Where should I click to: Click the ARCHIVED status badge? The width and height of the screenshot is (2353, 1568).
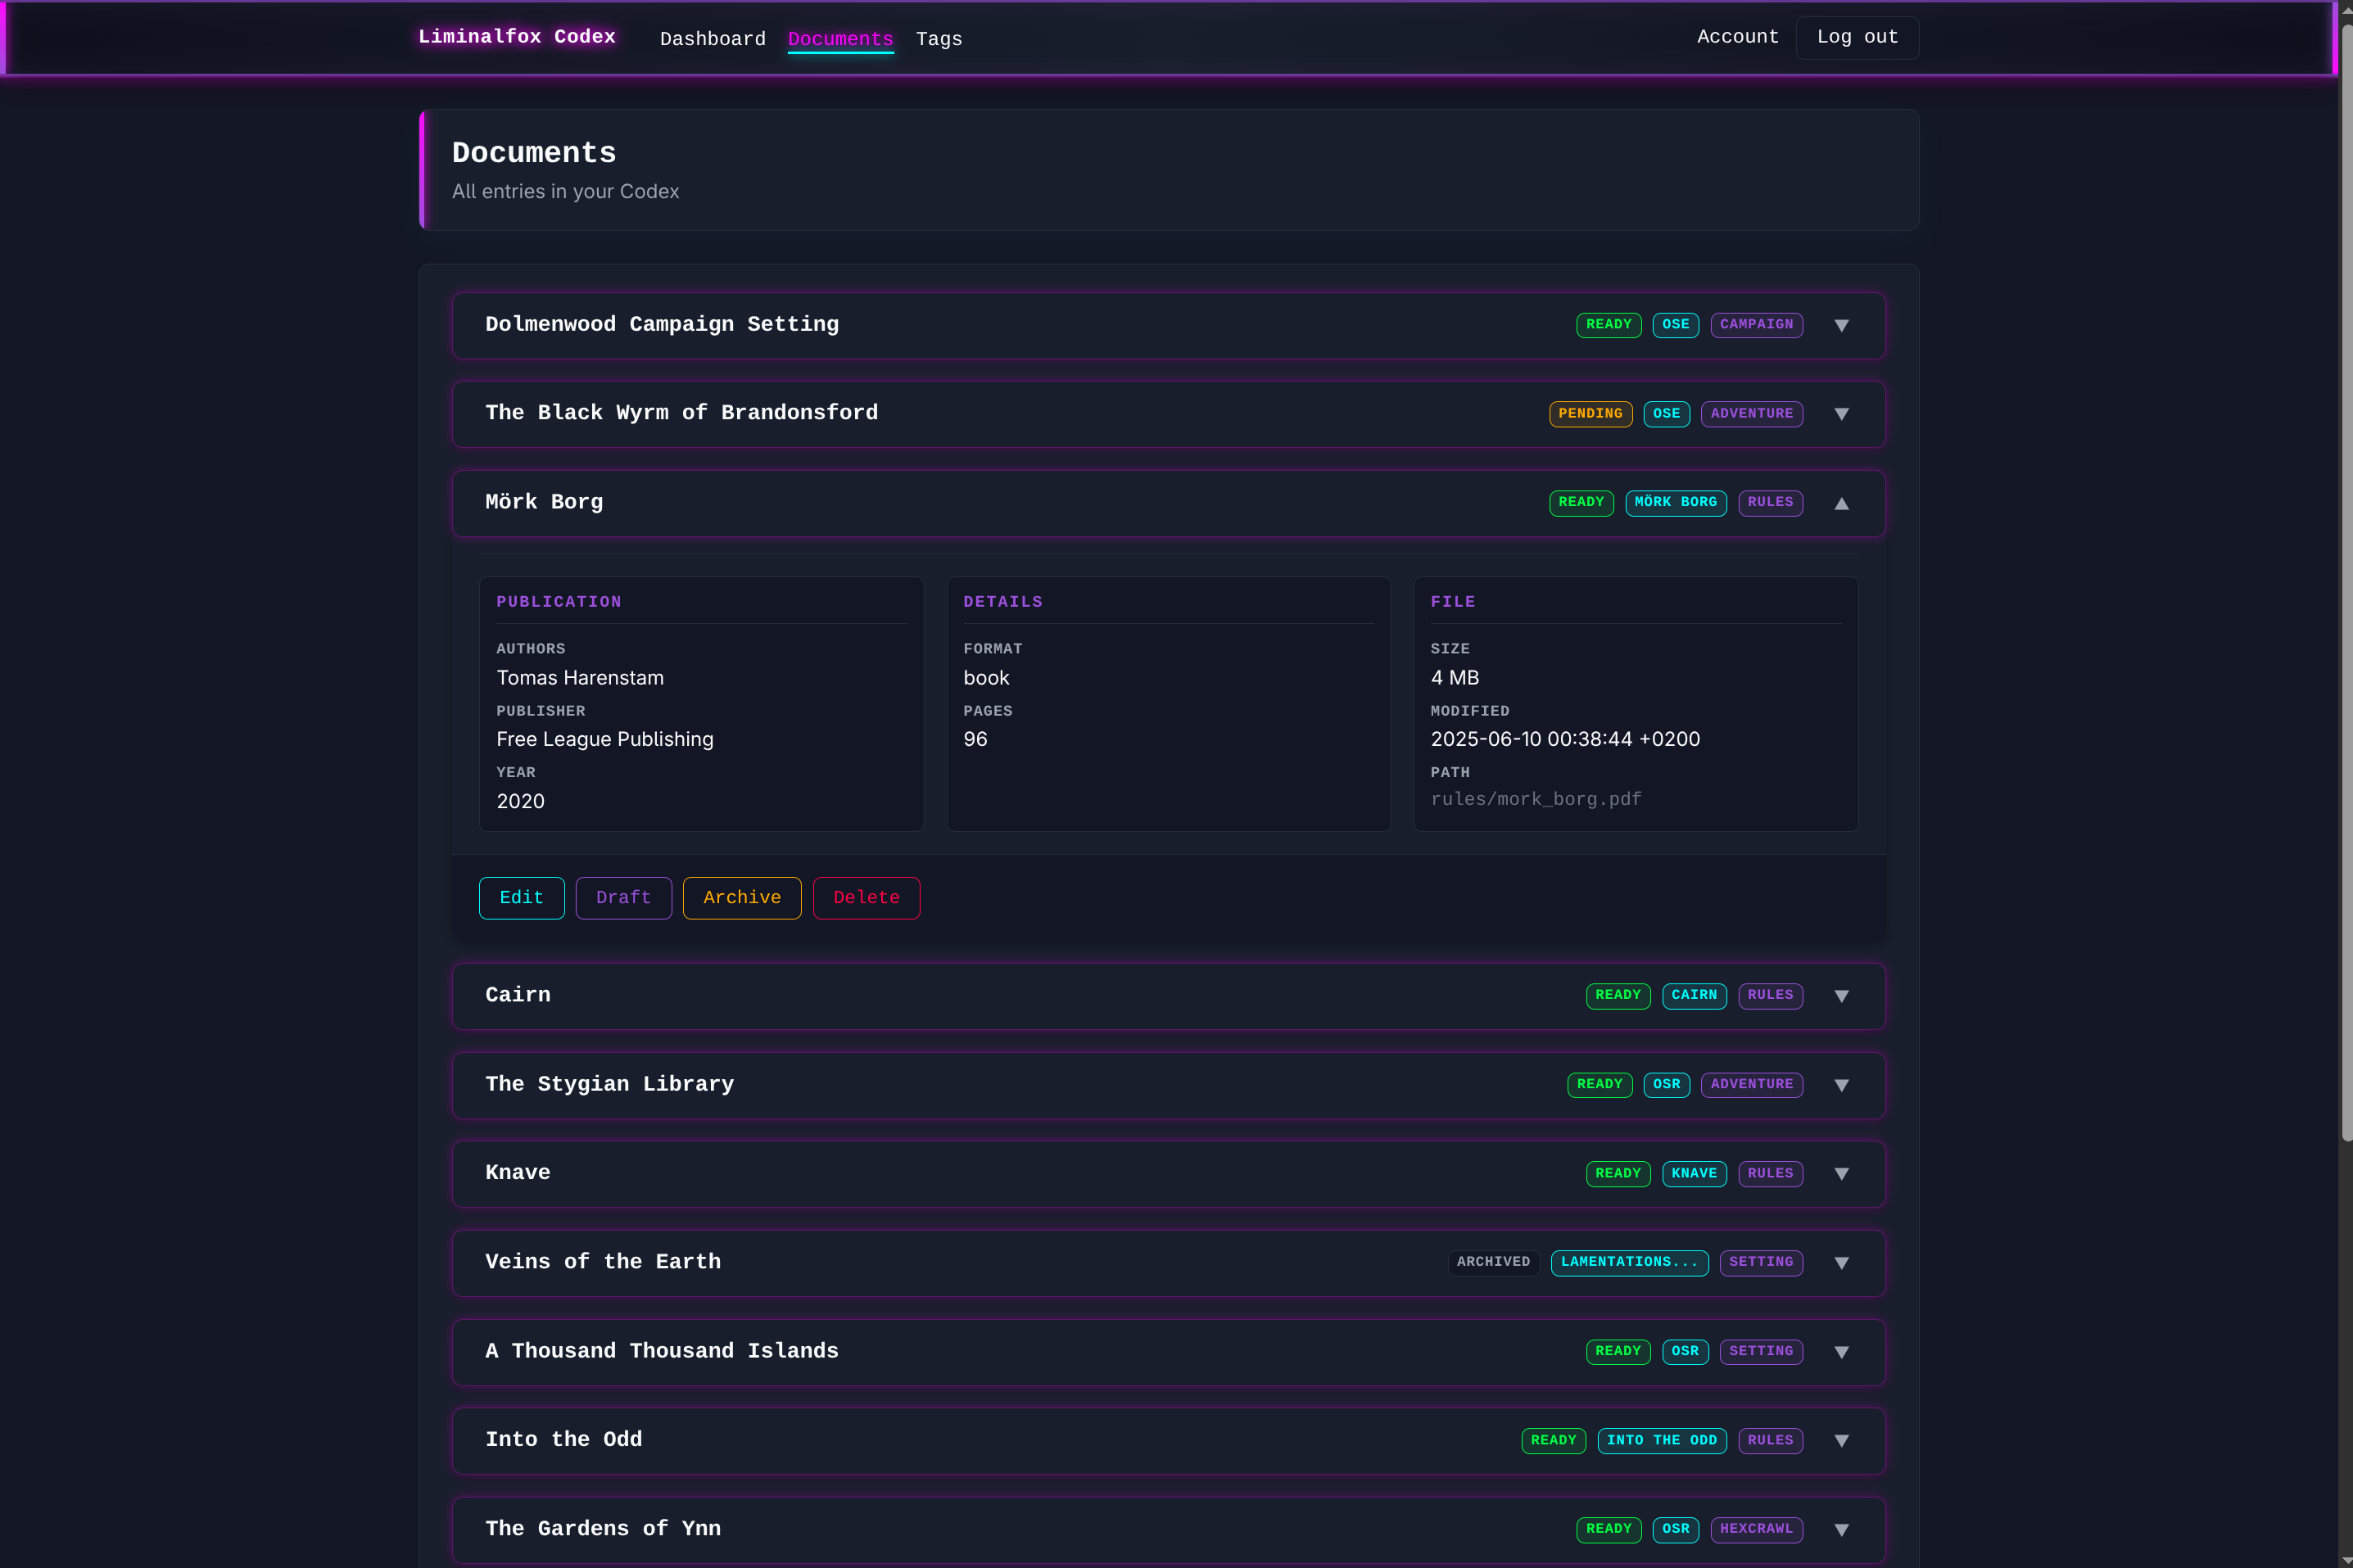pyautogui.click(x=1493, y=1263)
